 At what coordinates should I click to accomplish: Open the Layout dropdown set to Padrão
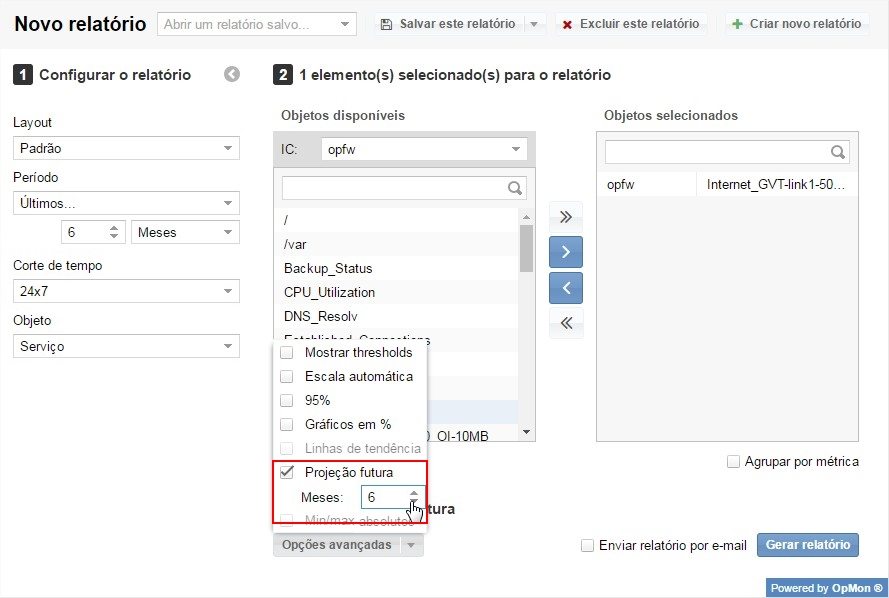pos(126,149)
